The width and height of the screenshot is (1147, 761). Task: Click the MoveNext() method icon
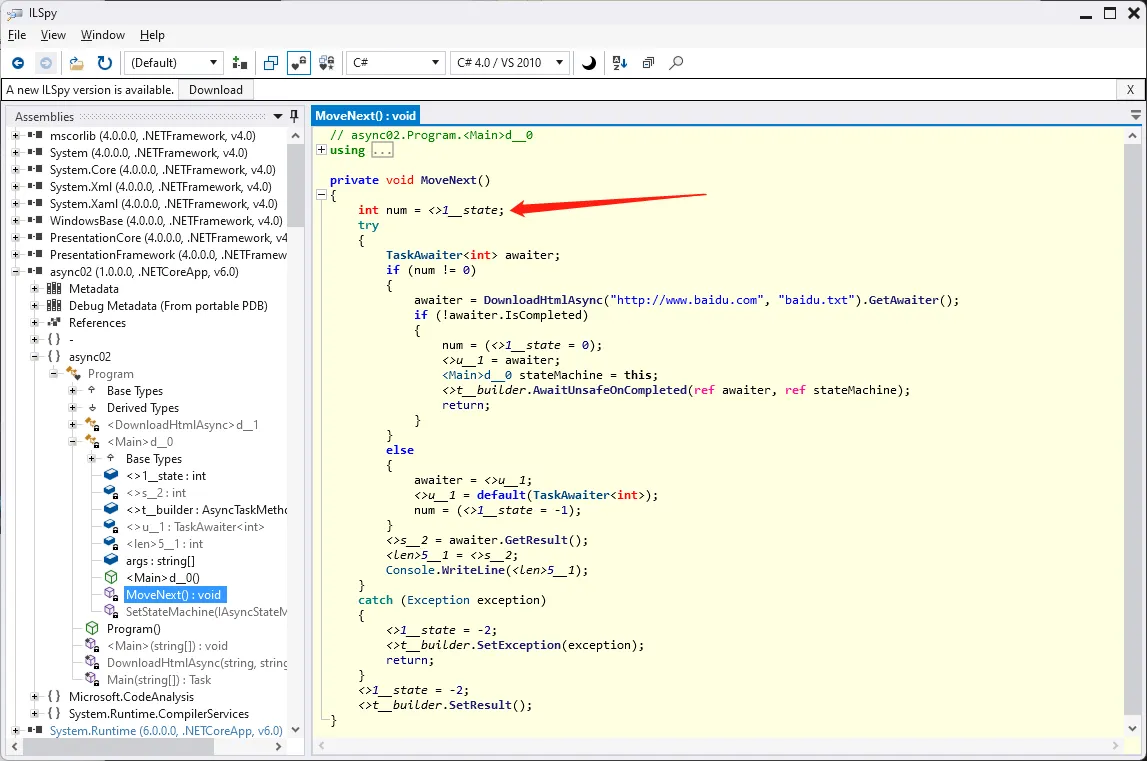coord(111,594)
